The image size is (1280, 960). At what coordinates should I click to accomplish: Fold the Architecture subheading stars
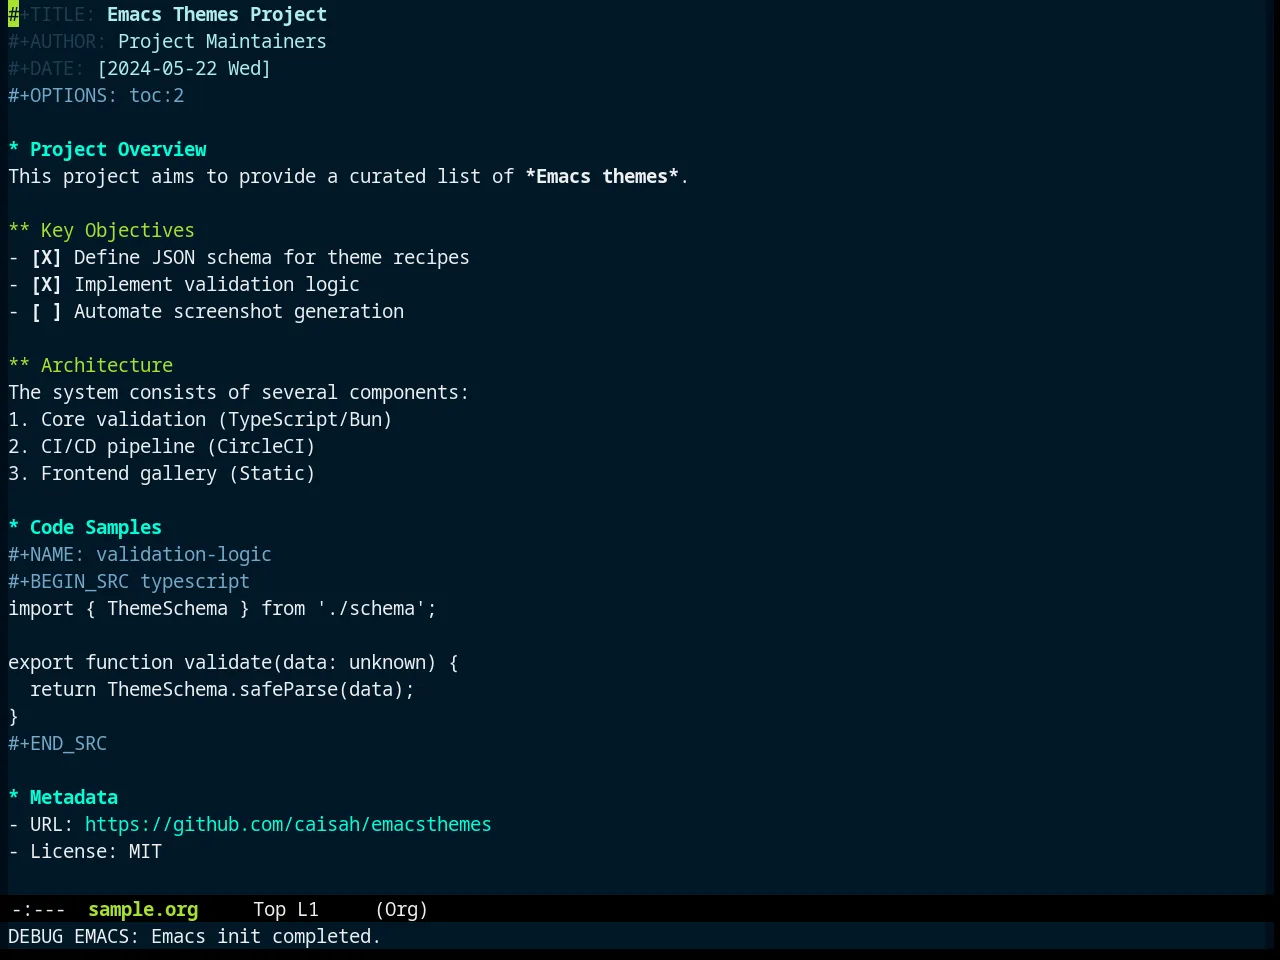pos(19,366)
